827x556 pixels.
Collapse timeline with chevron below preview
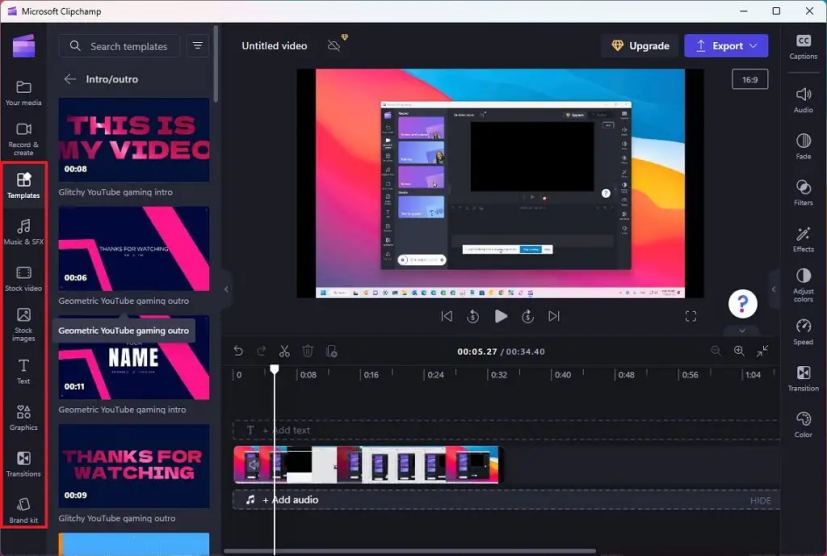(x=742, y=331)
